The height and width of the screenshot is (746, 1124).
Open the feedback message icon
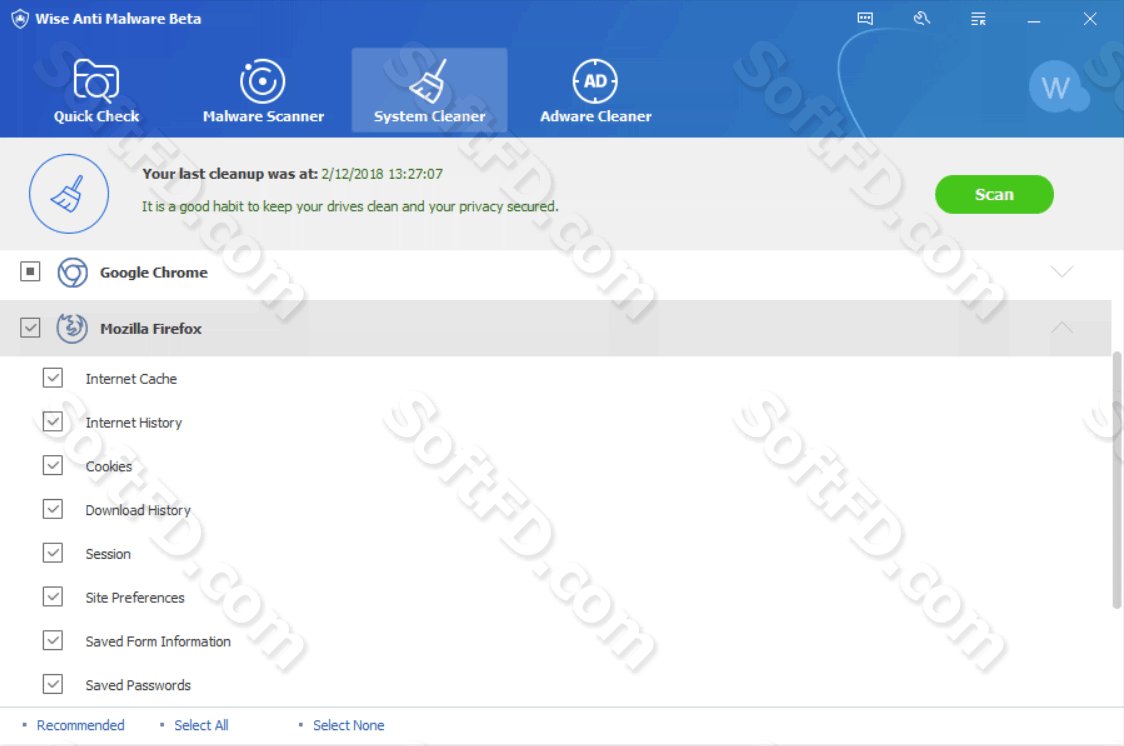click(x=865, y=19)
